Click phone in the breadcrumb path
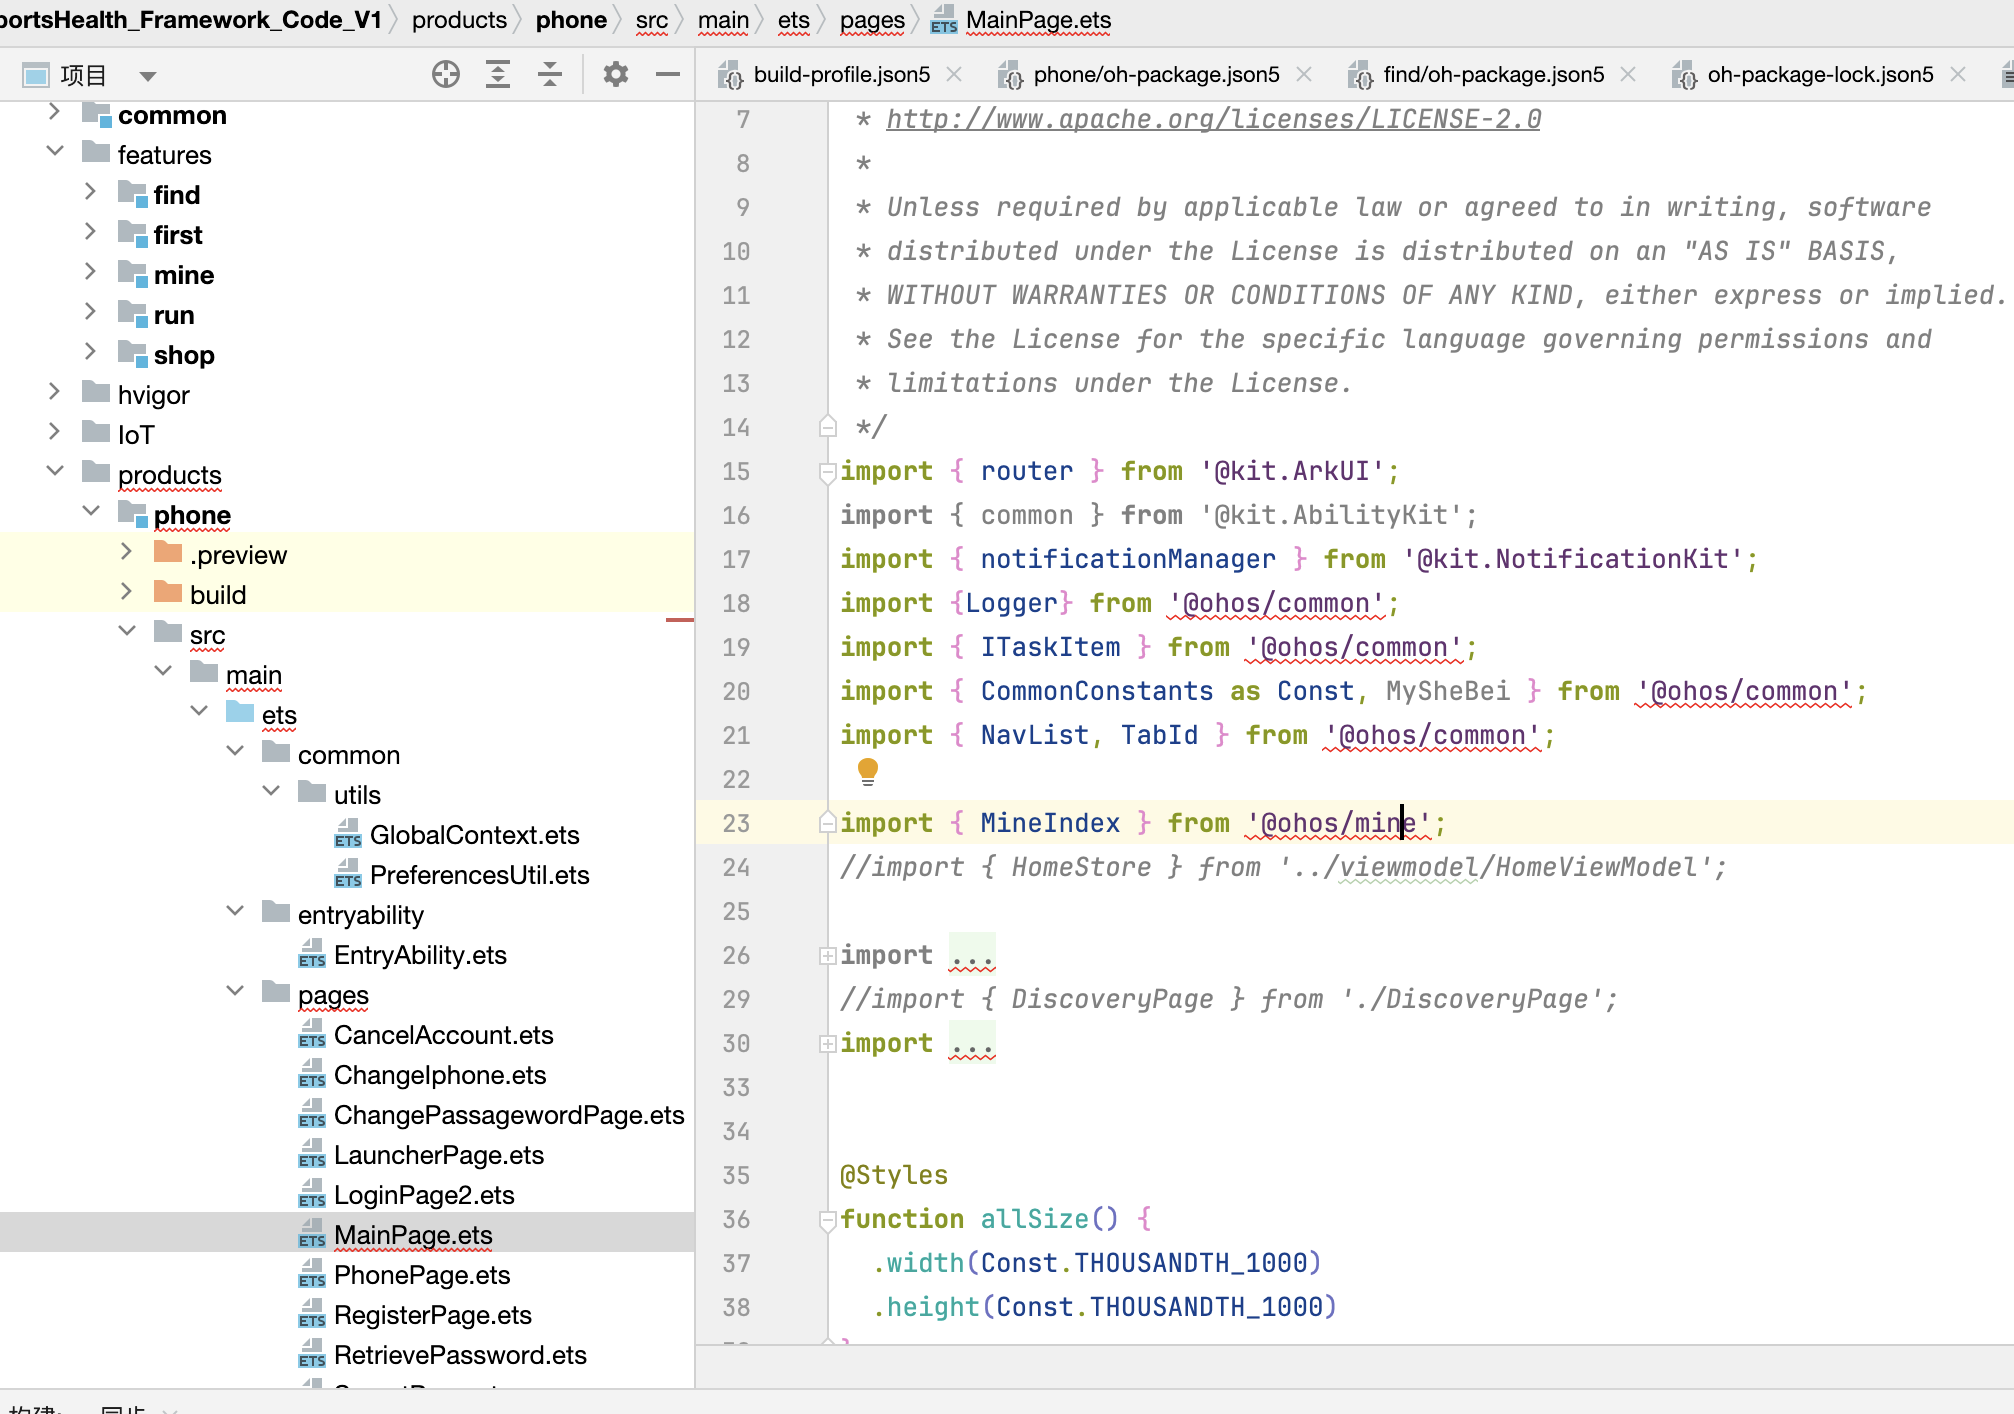 (571, 20)
